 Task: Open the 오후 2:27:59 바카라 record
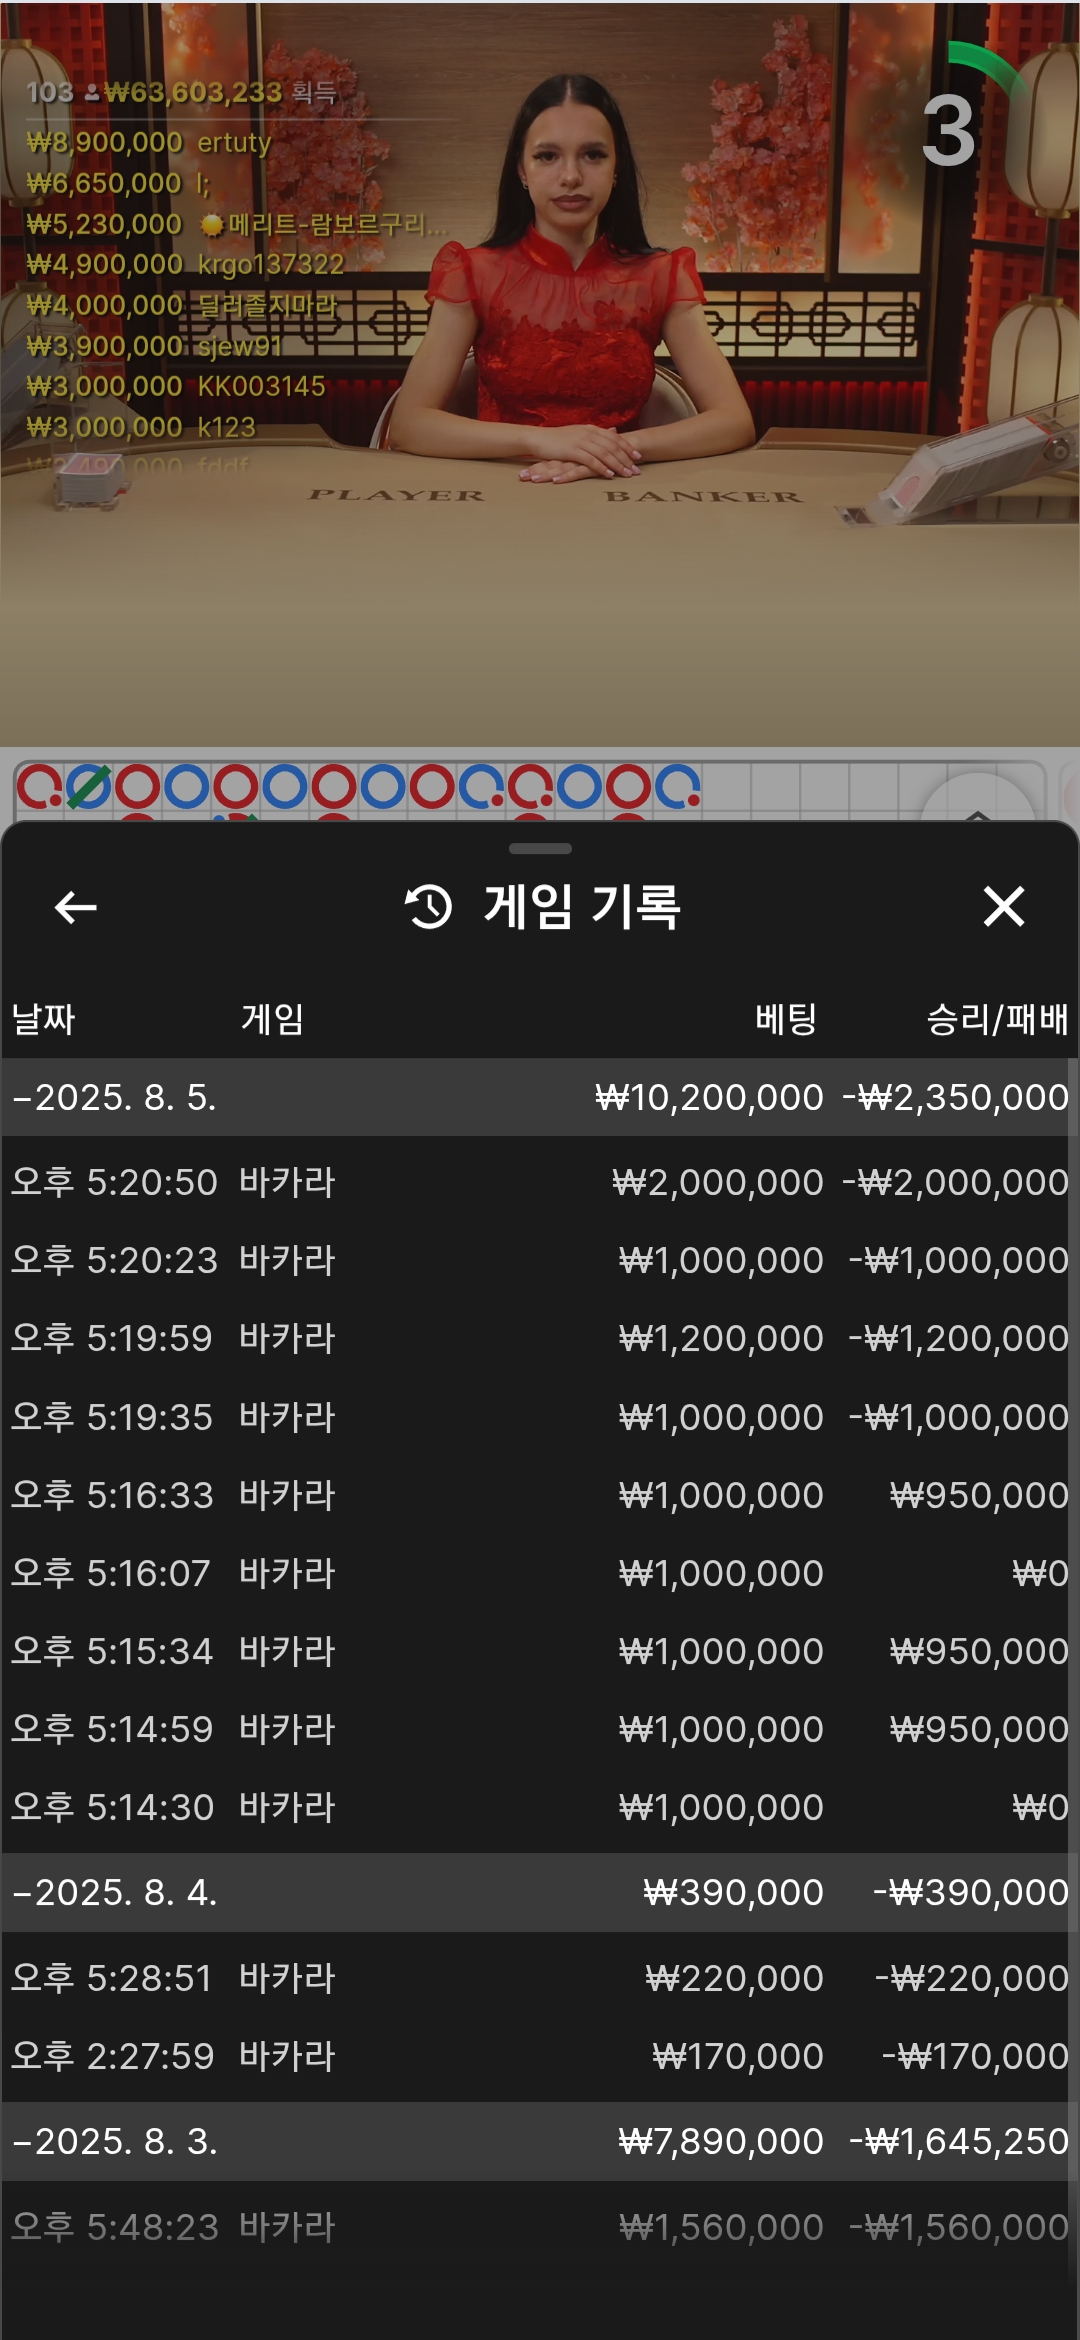(540, 2056)
